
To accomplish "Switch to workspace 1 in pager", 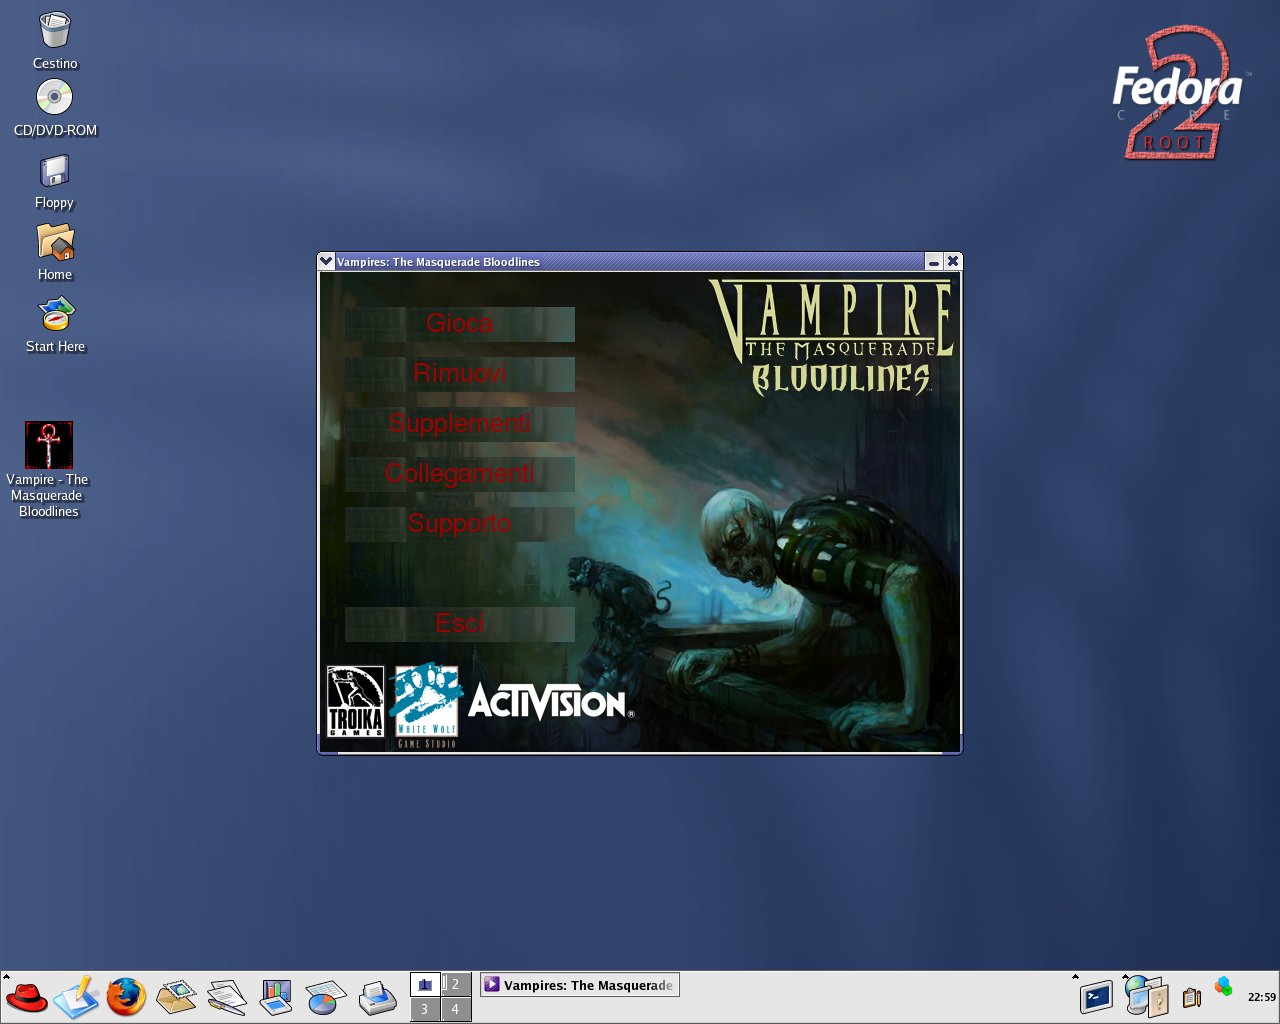I will coord(425,985).
